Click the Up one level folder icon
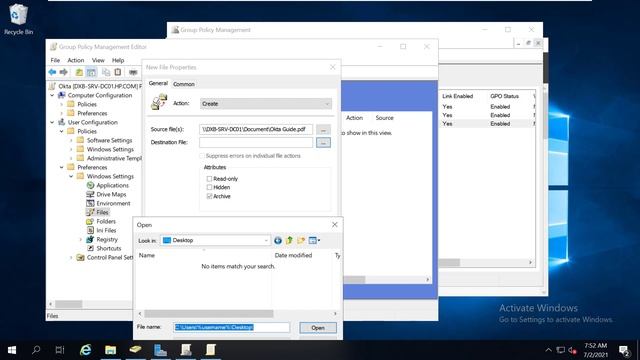 (79, 72)
